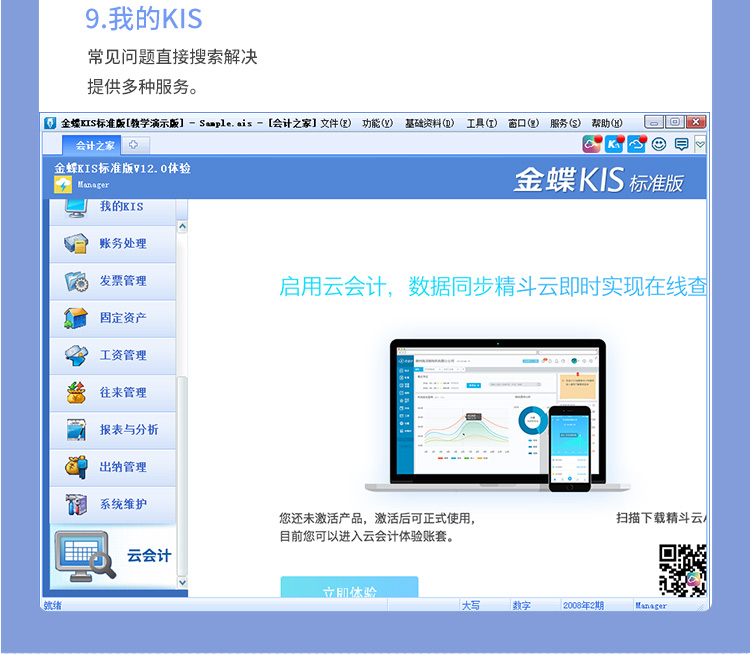Open the 工资管理 module icon
This screenshot has width=750, height=654.
[x=76, y=355]
